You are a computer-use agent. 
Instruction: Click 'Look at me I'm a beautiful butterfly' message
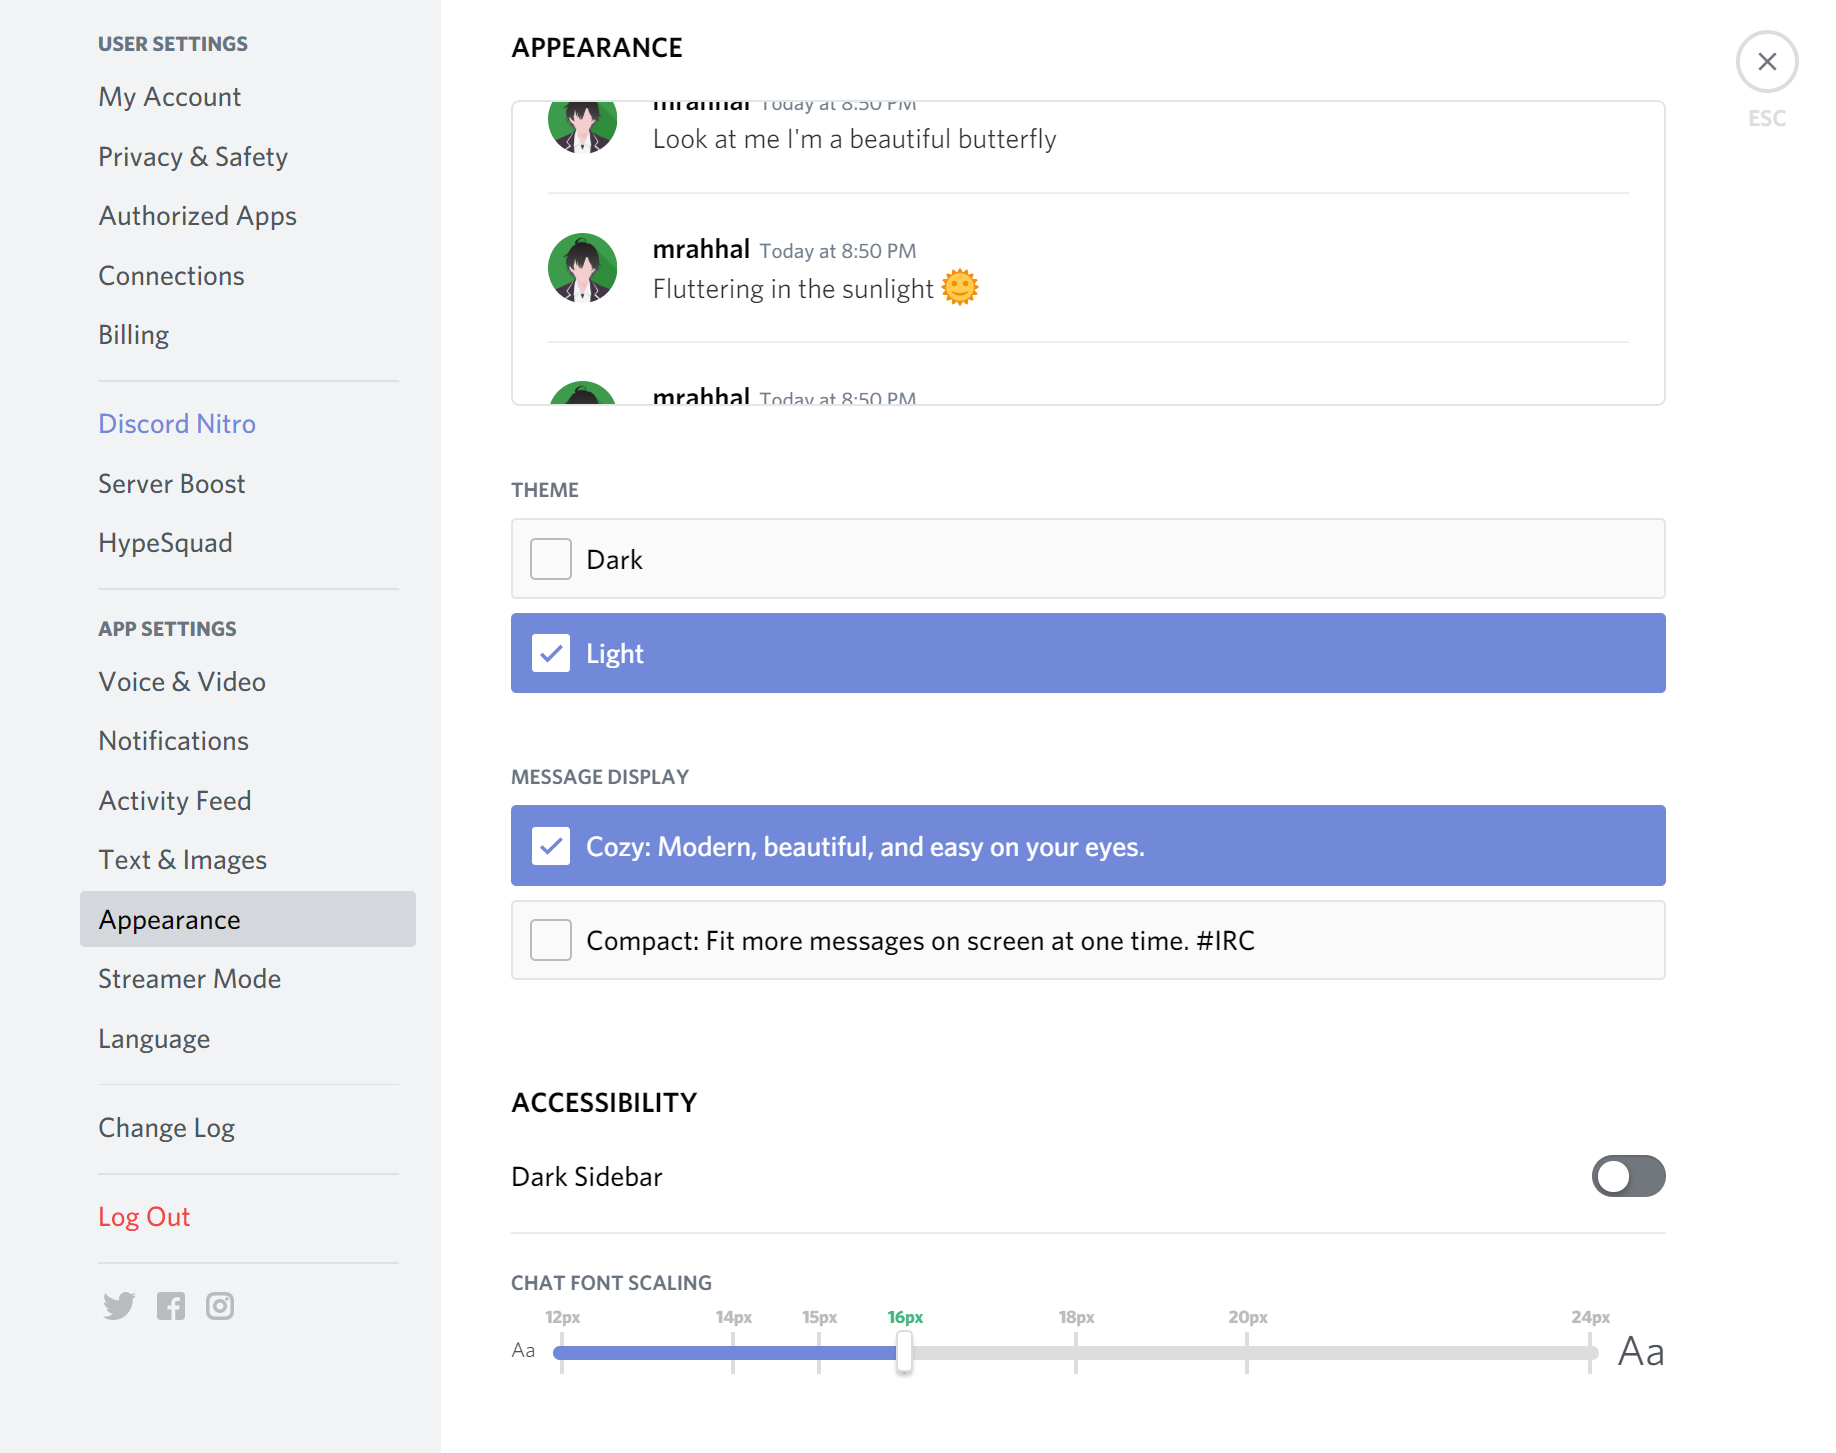[x=854, y=139]
